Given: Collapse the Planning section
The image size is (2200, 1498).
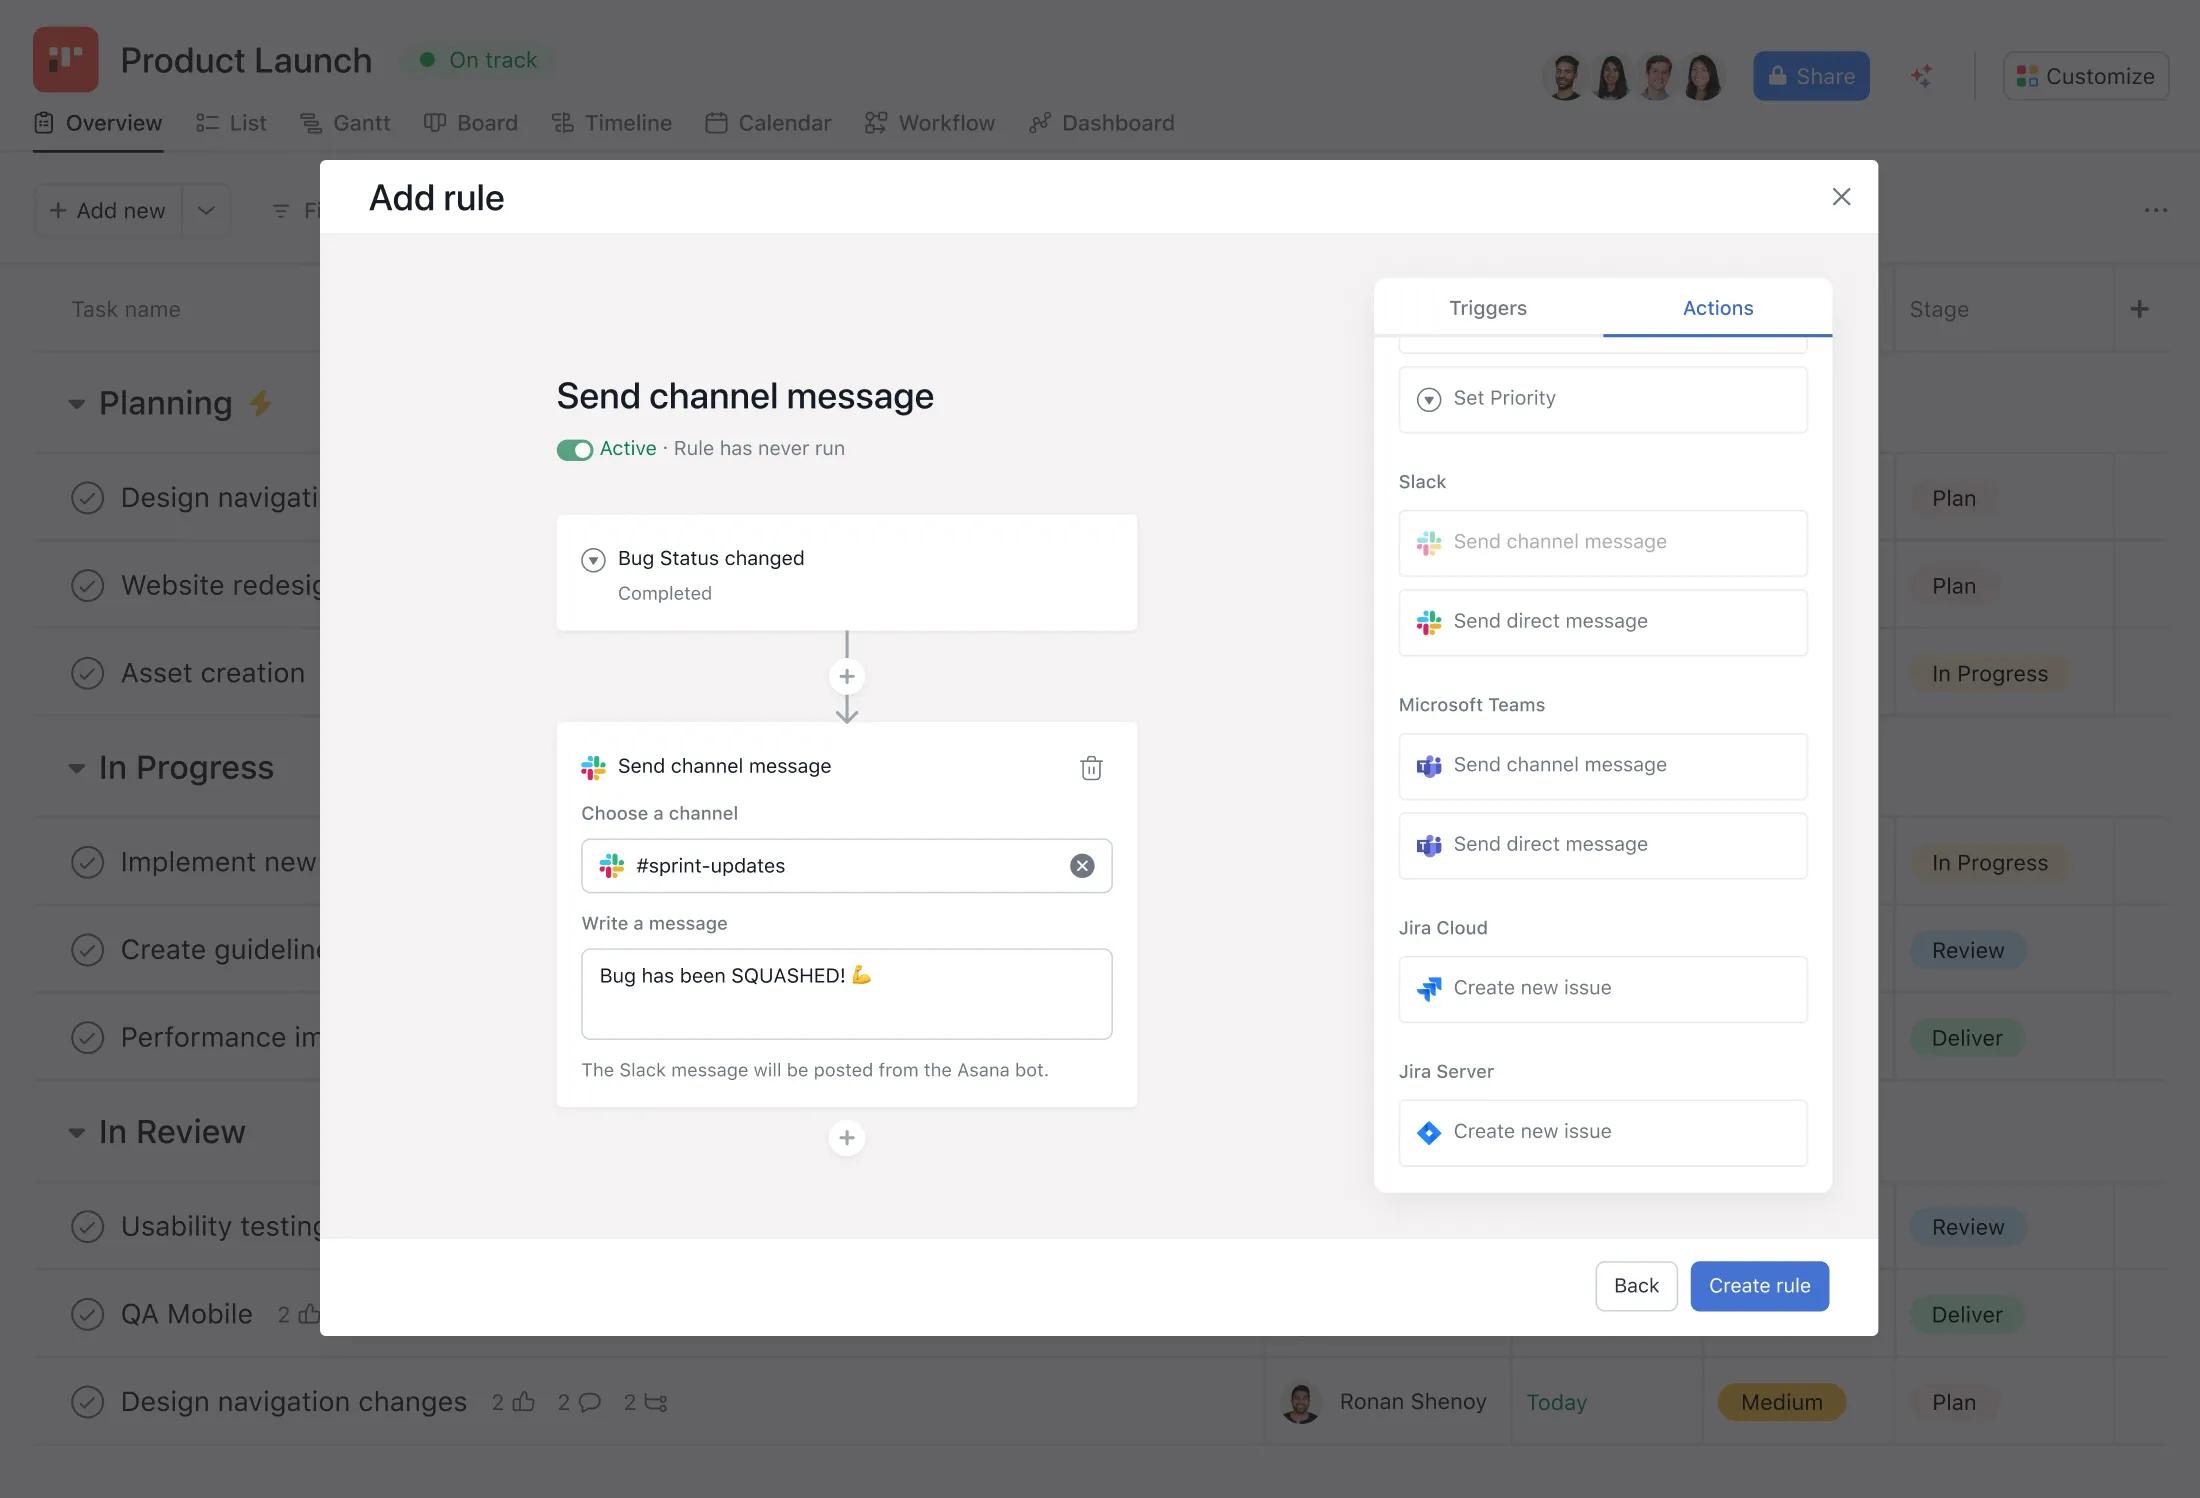Looking at the screenshot, I should (x=76, y=404).
